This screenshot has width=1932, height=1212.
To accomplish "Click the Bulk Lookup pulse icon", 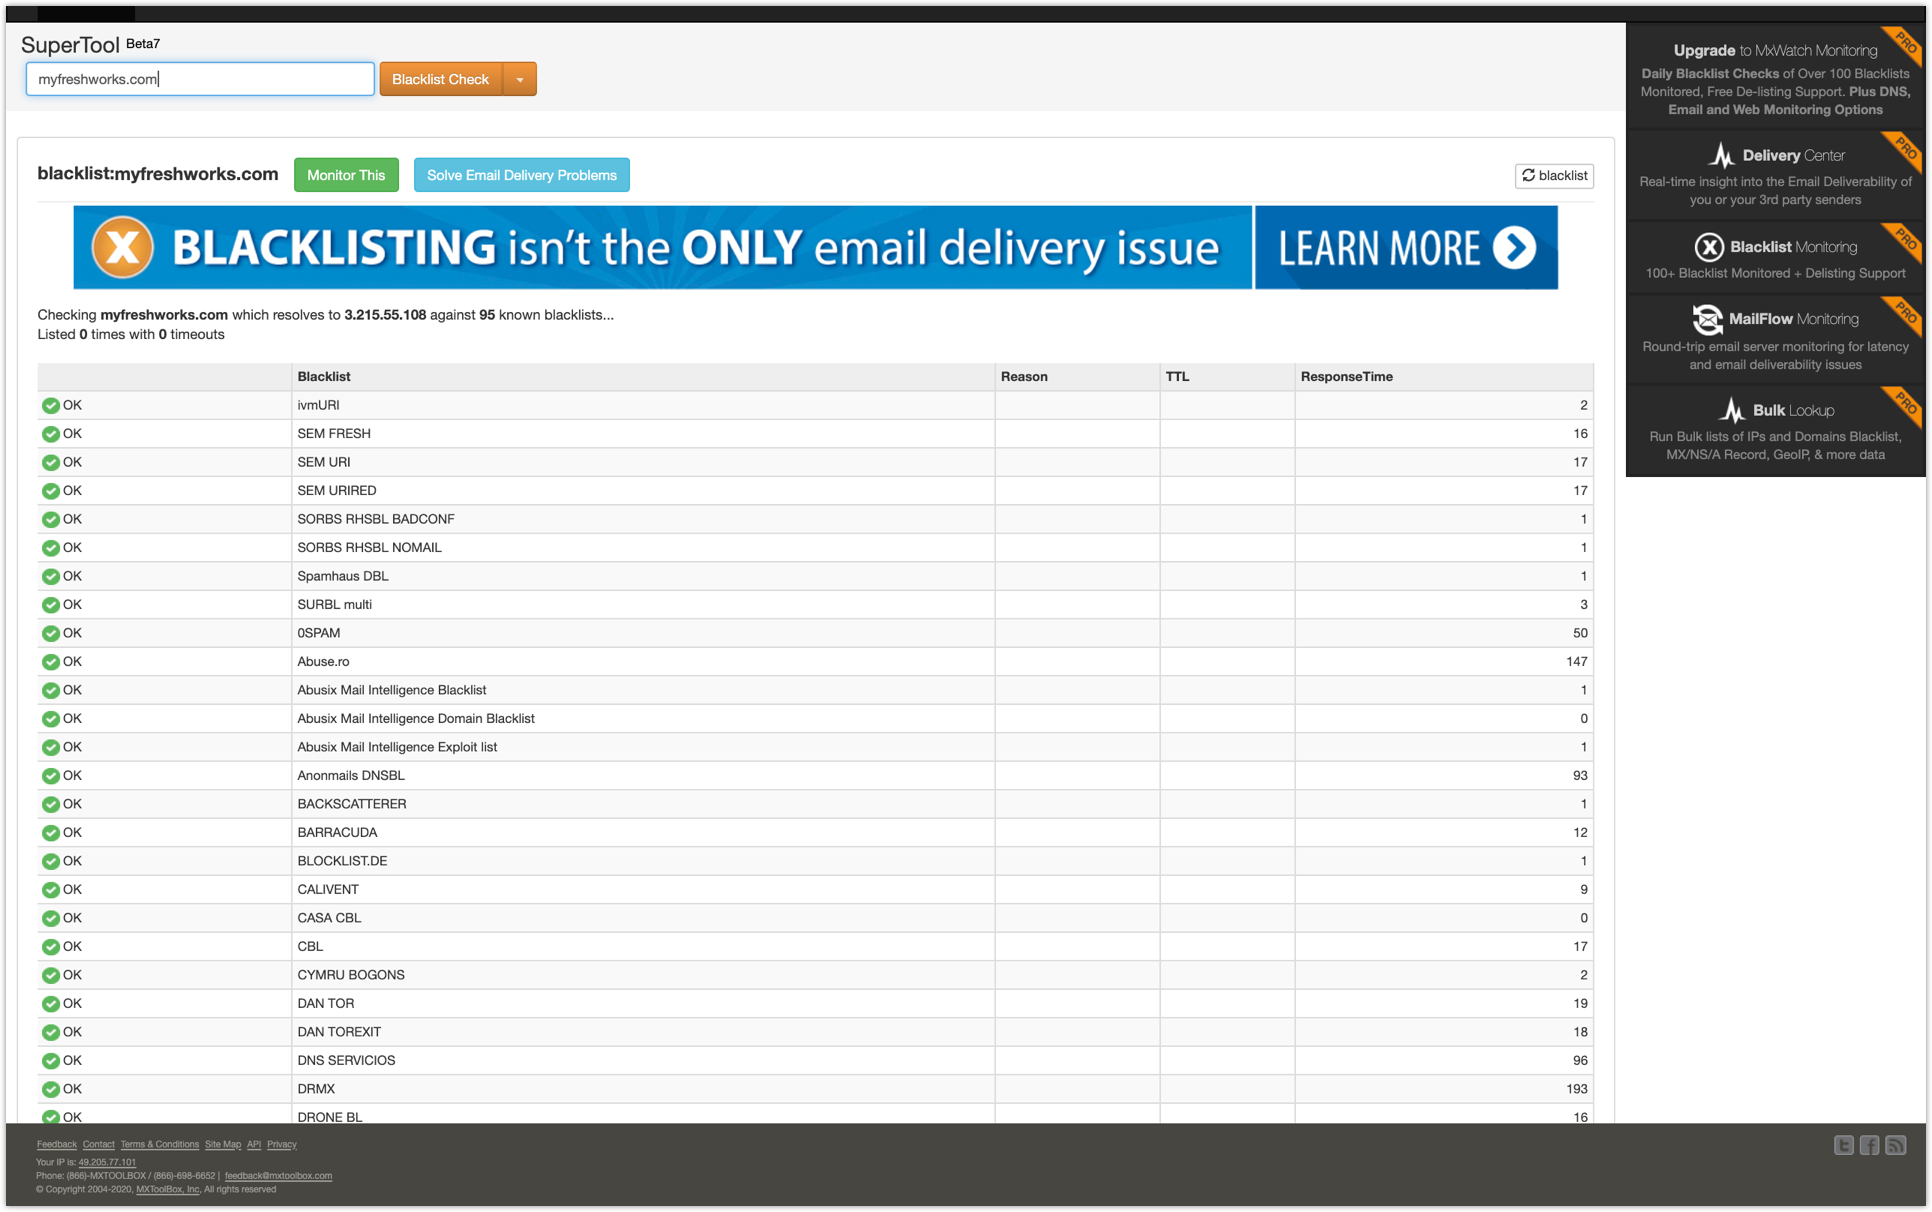I will [x=1731, y=410].
